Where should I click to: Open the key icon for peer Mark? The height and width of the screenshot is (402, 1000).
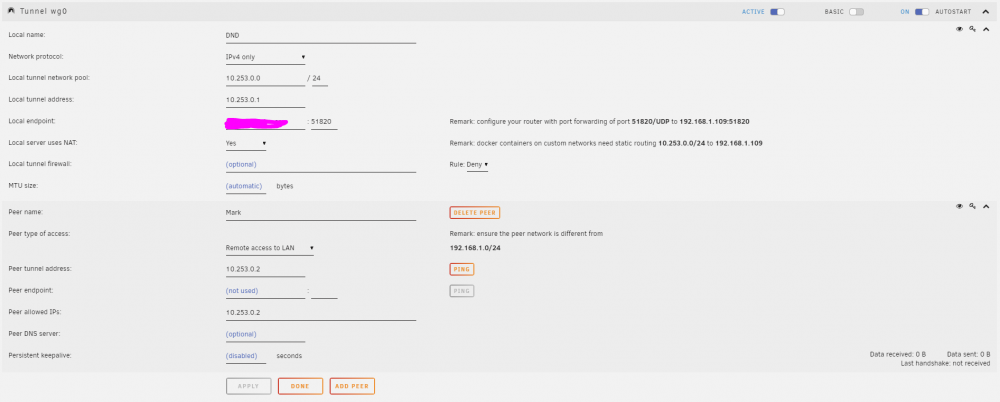[973, 206]
